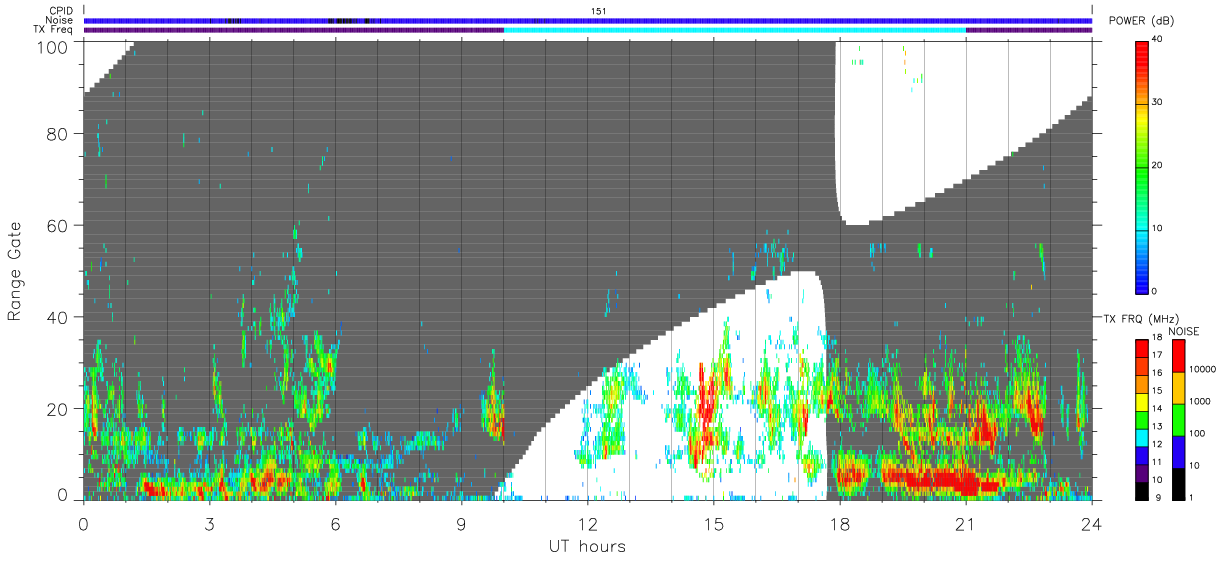Image resolution: width=1228 pixels, height=567 pixels.
Task: Click the 15 tick on UT hours axis
Action: click(x=714, y=522)
